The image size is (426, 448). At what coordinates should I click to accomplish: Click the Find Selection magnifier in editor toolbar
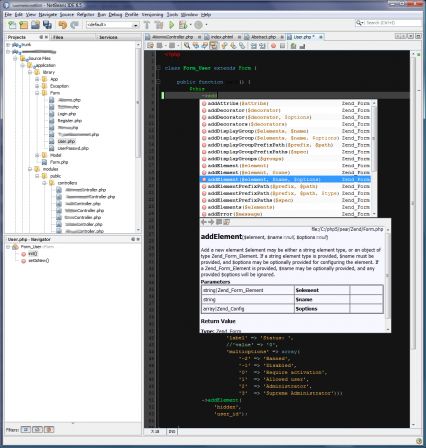pyautogui.click(x=187, y=46)
